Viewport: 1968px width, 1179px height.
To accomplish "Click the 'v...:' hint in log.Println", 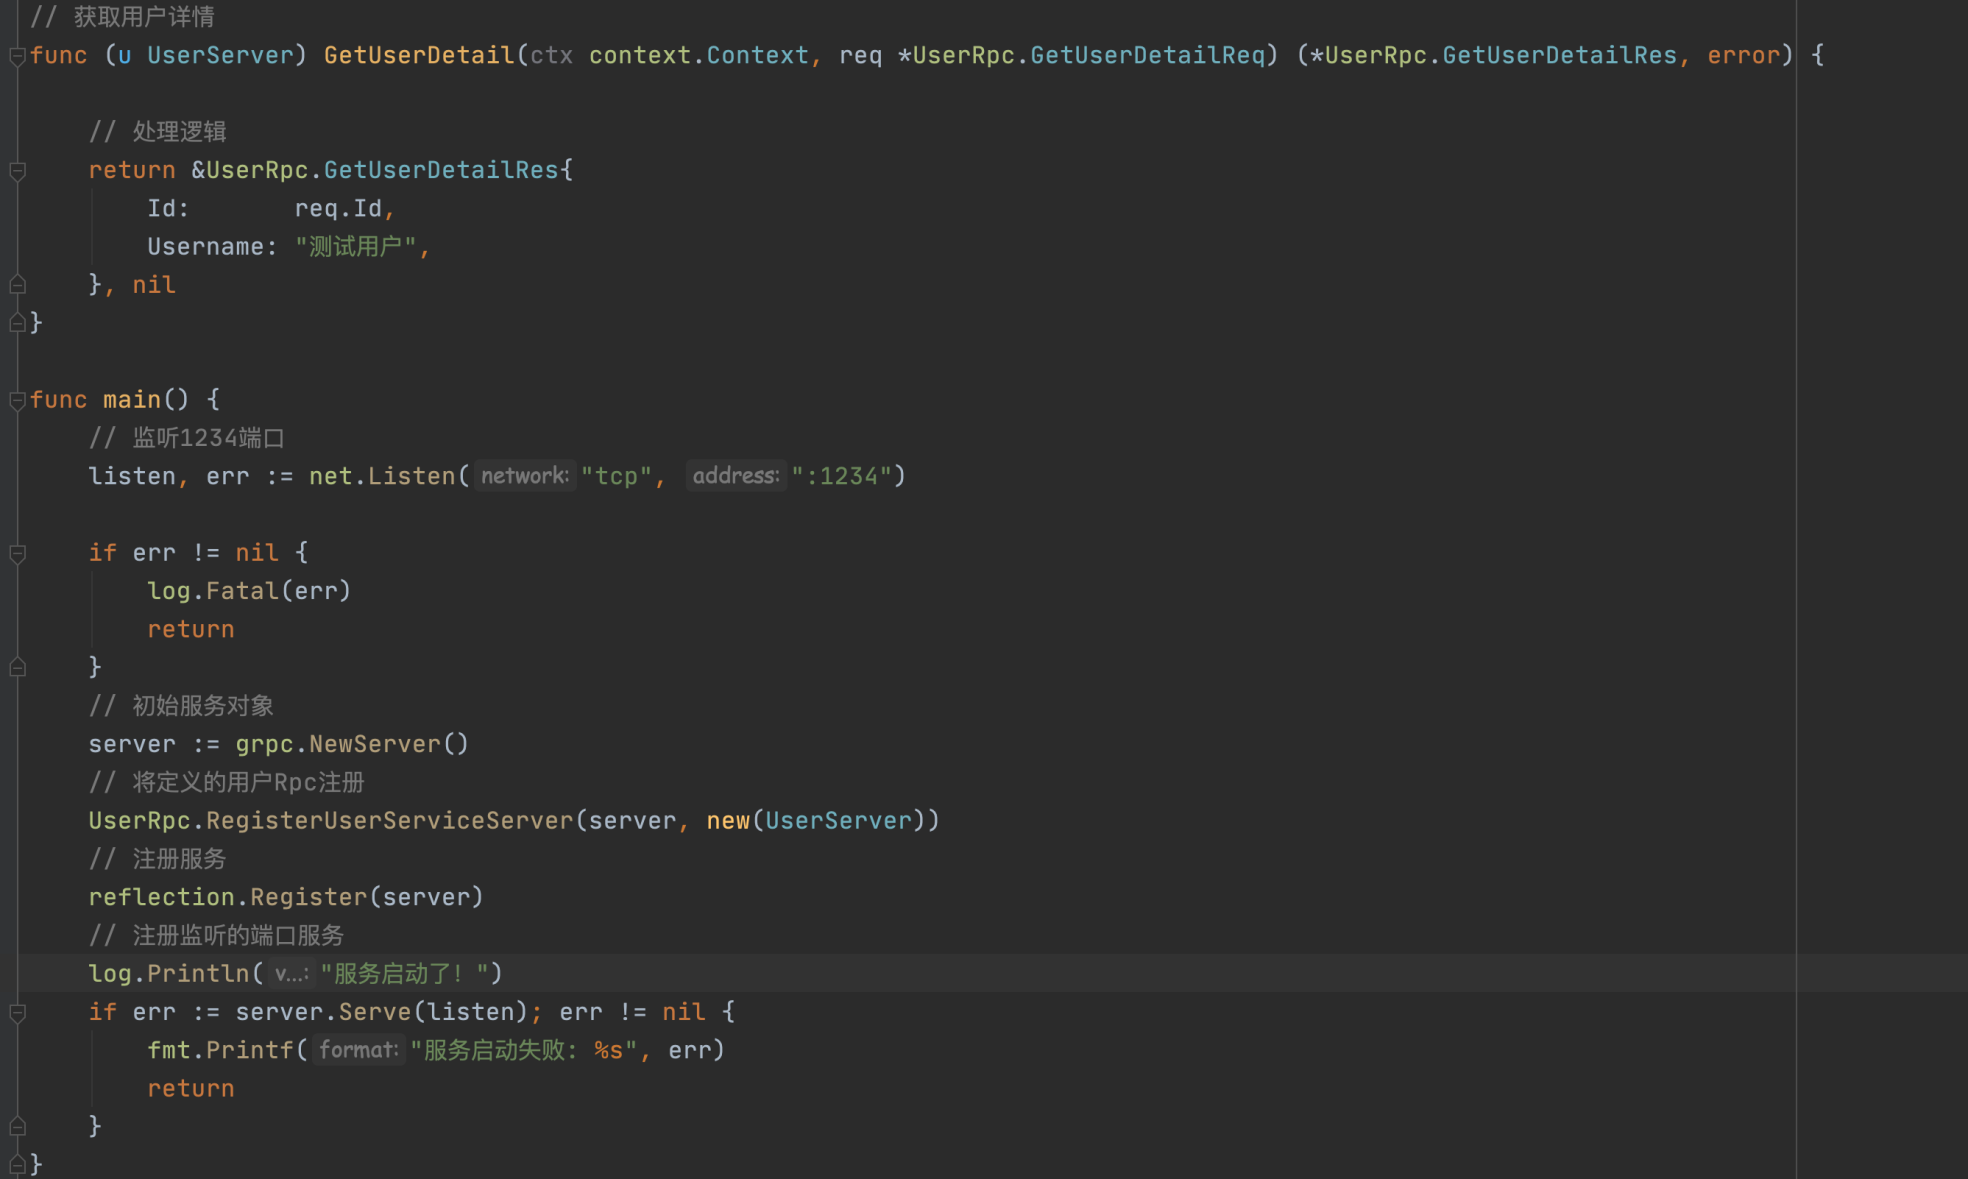I will click(x=291, y=974).
